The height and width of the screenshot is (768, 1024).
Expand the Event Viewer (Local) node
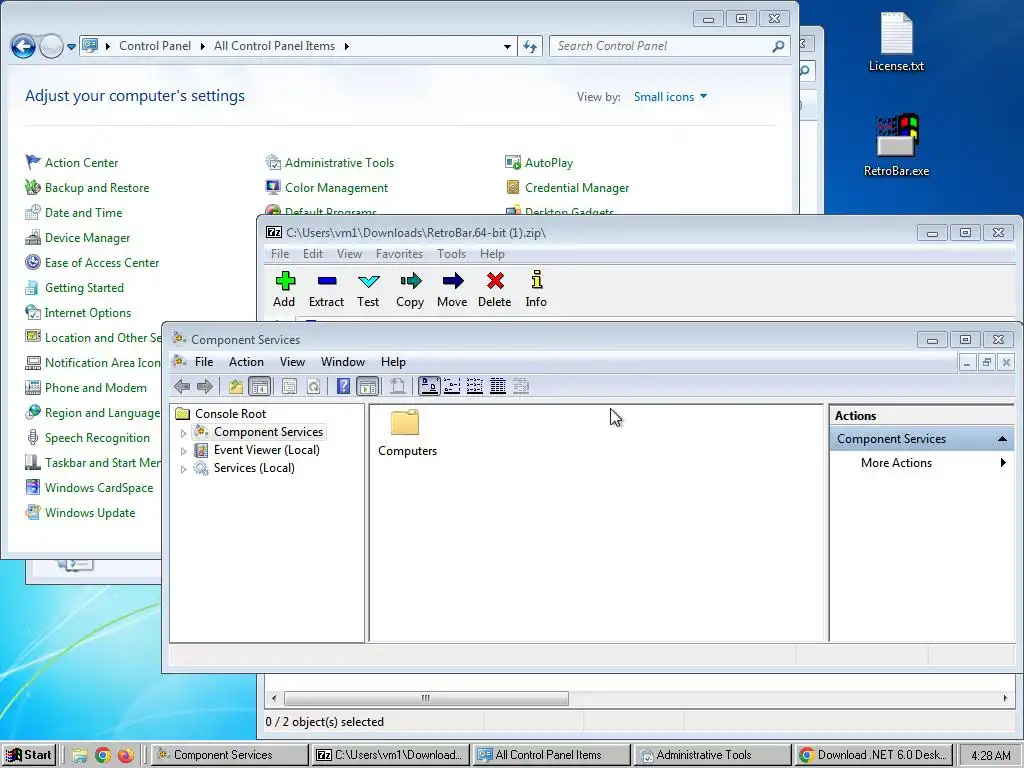pos(184,451)
